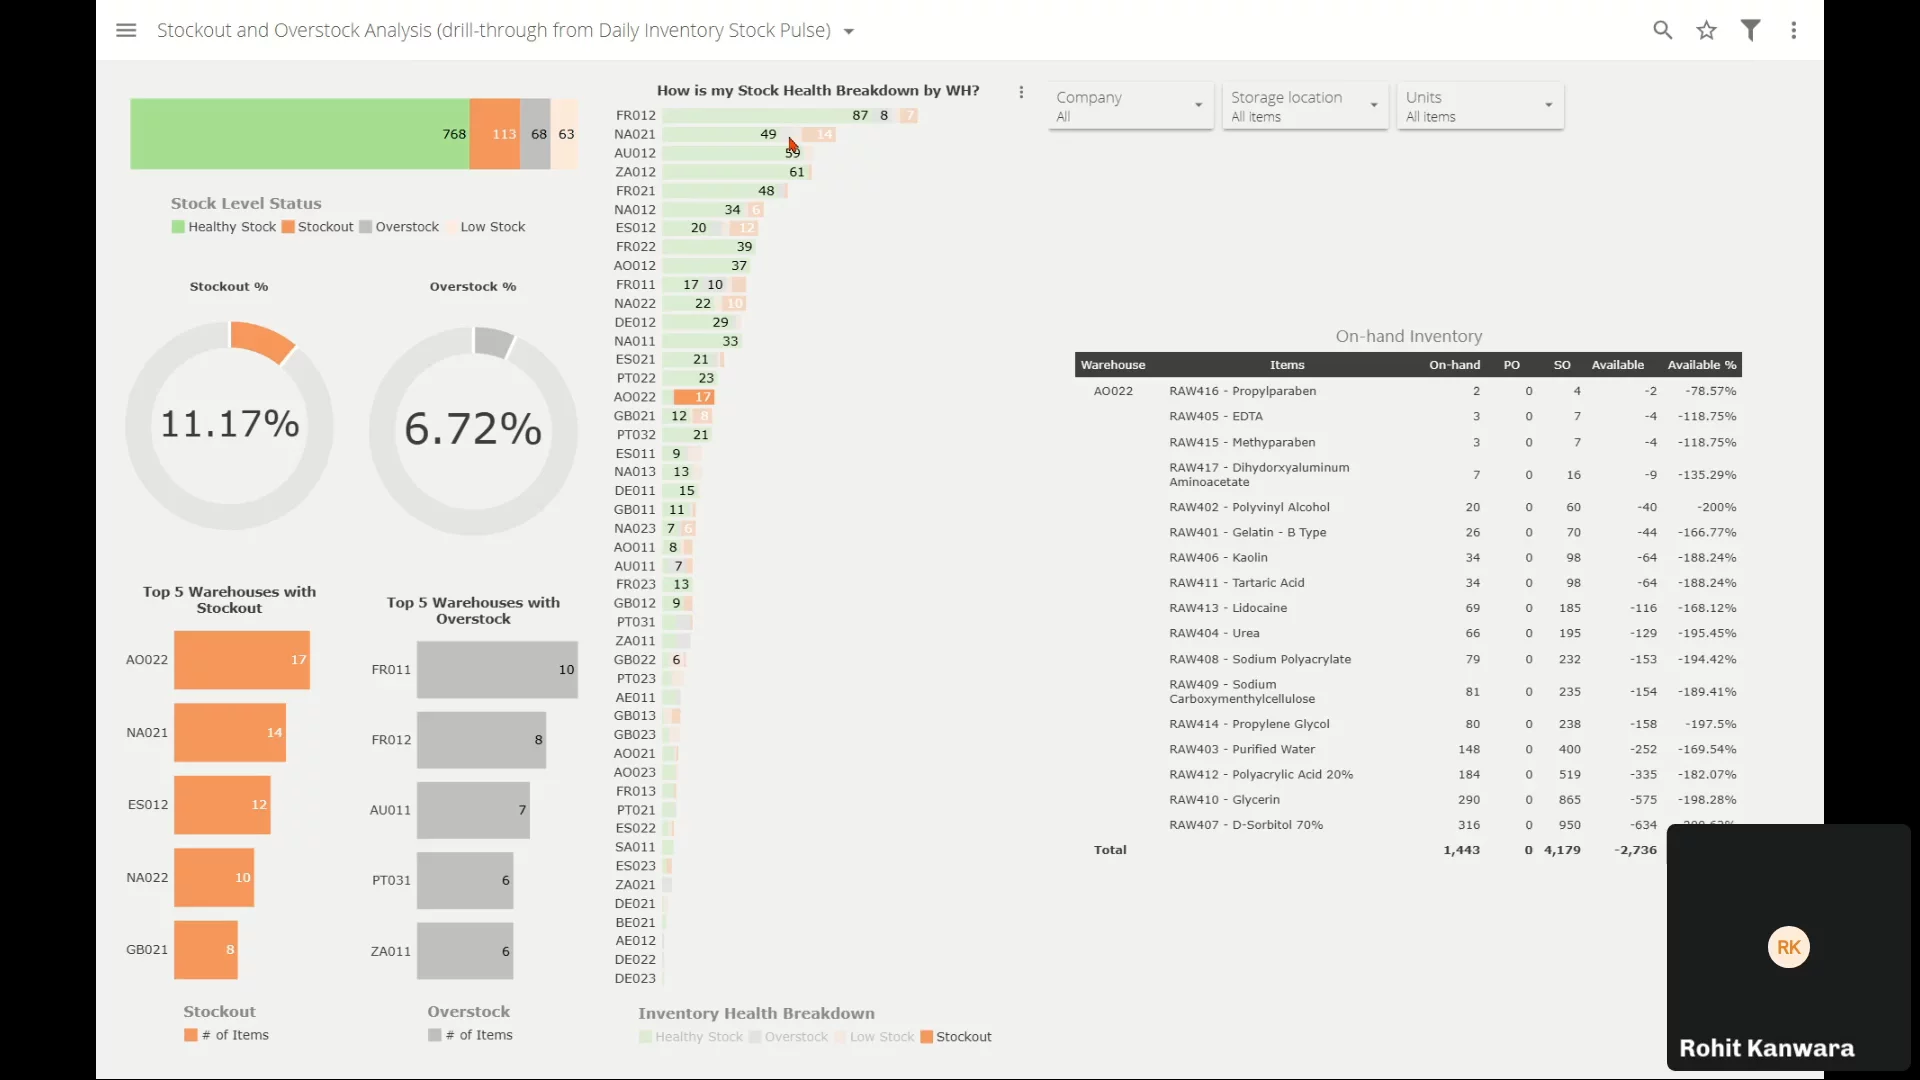The width and height of the screenshot is (1920, 1080).
Task: Click the RK user avatar
Action: (x=1788, y=947)
